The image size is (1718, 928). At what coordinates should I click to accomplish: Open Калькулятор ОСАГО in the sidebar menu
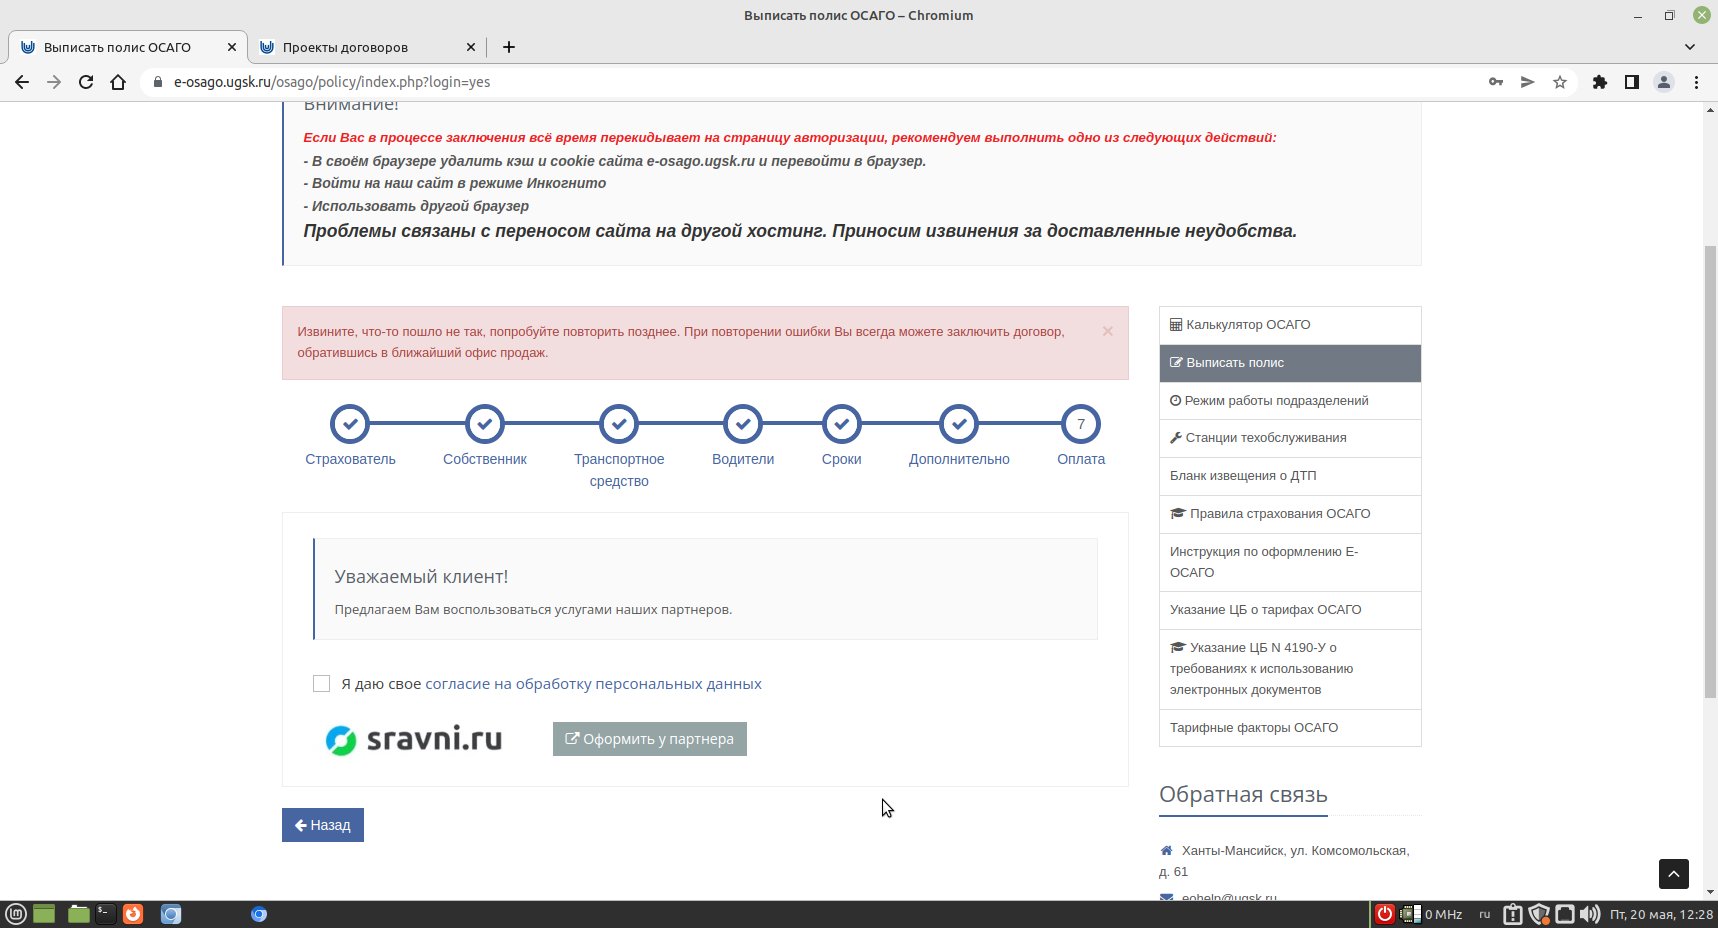[x=1290, y=325]
